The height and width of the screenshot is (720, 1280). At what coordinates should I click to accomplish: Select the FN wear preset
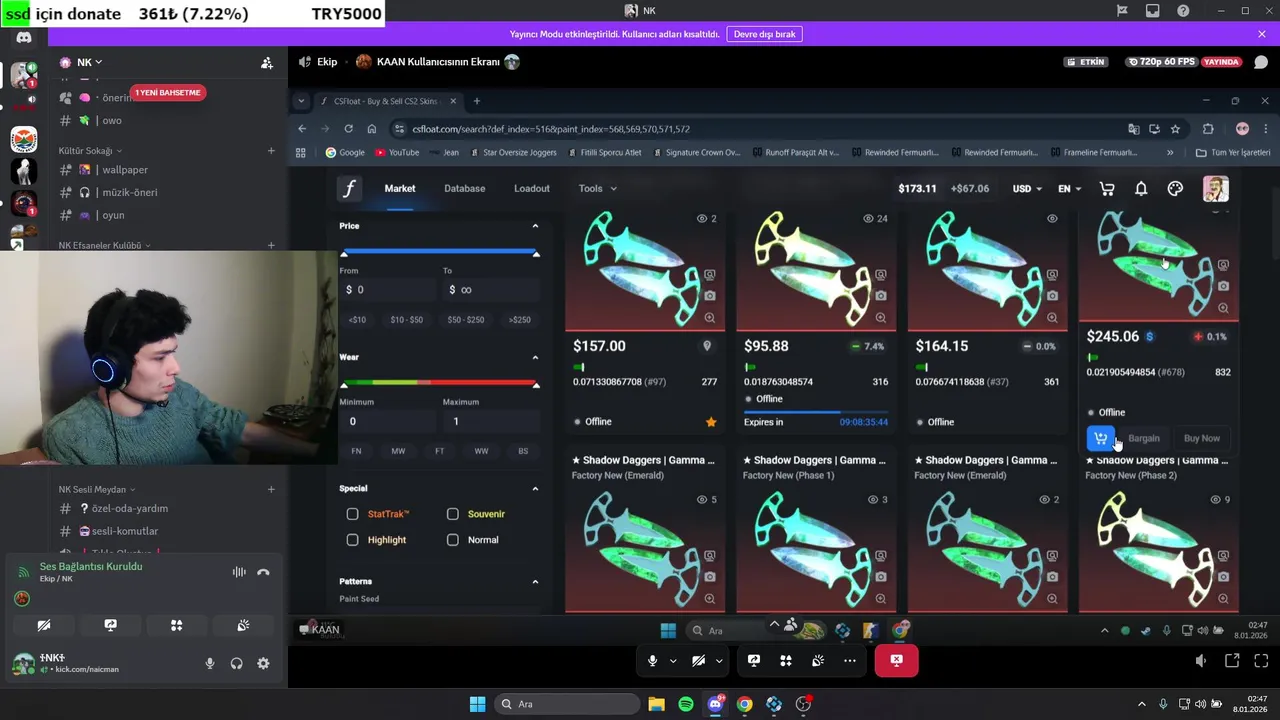pyautogui.click(x=356, y=451)
